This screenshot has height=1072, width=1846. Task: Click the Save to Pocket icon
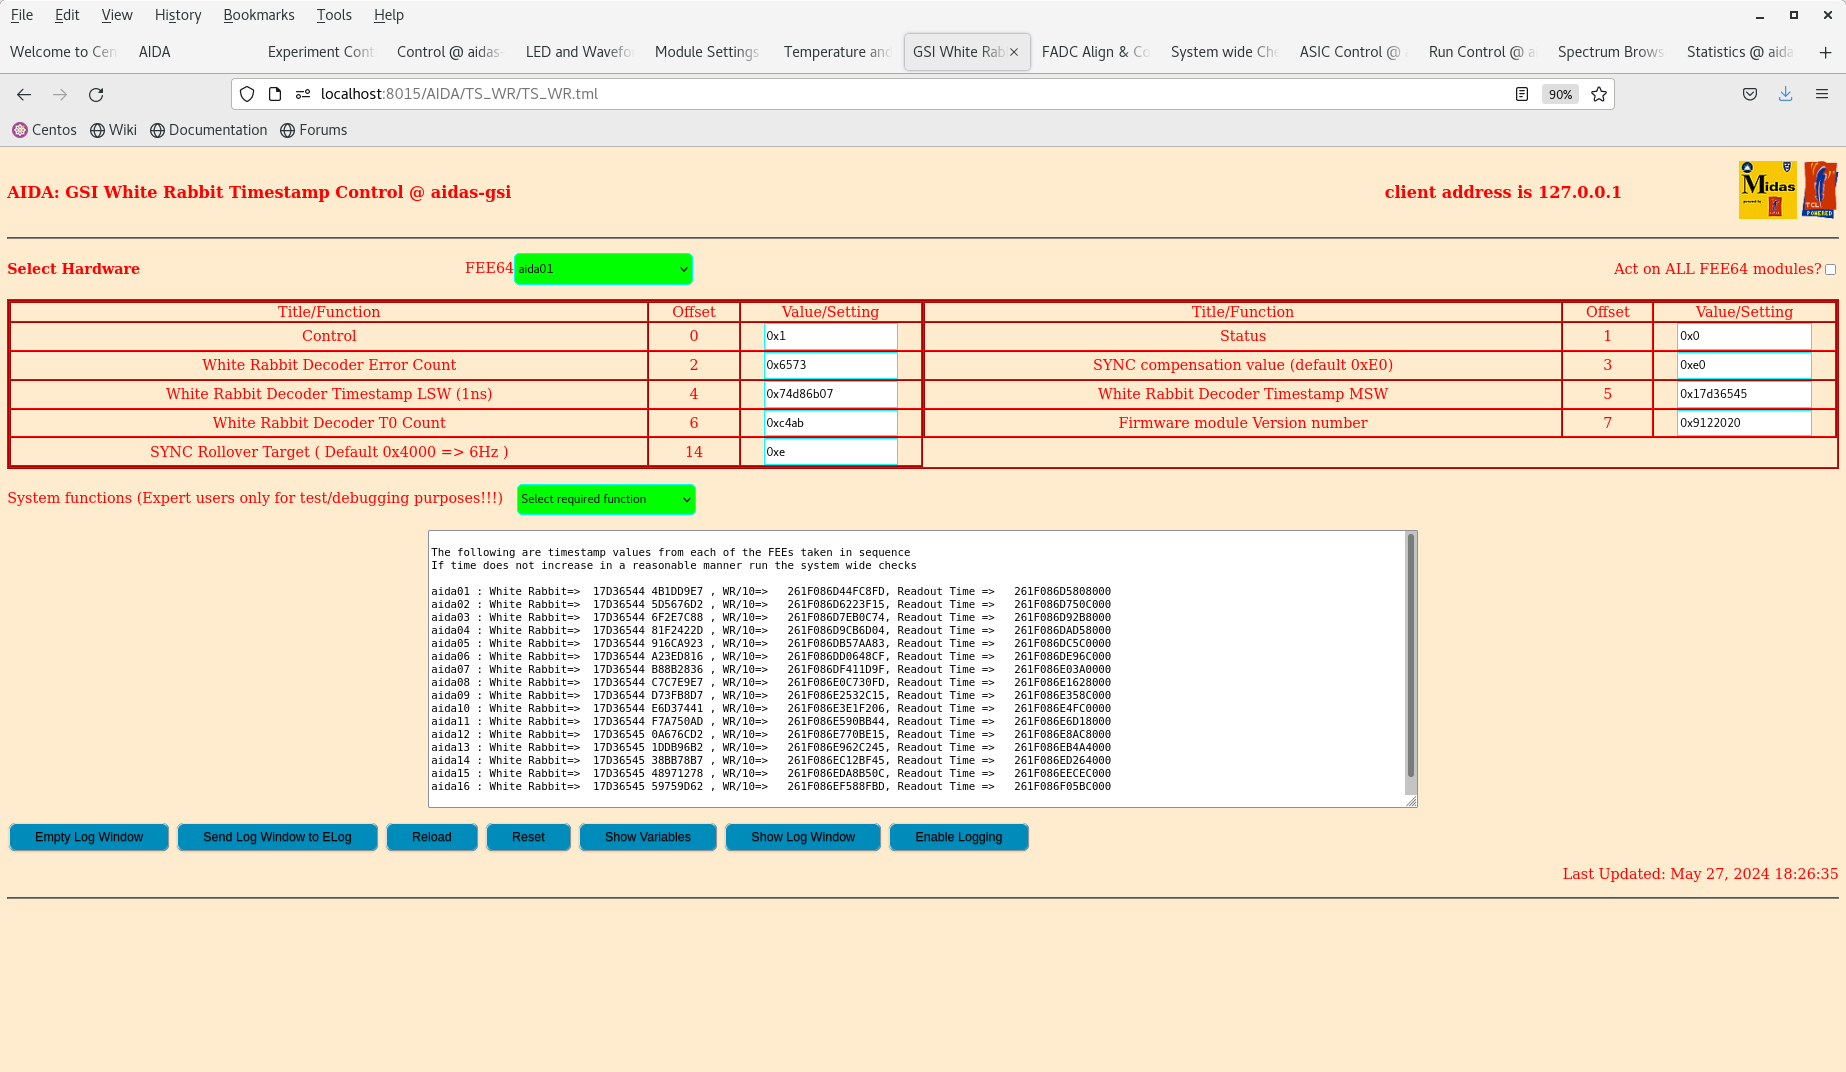pyautogui.click(x=1749, y=94)
